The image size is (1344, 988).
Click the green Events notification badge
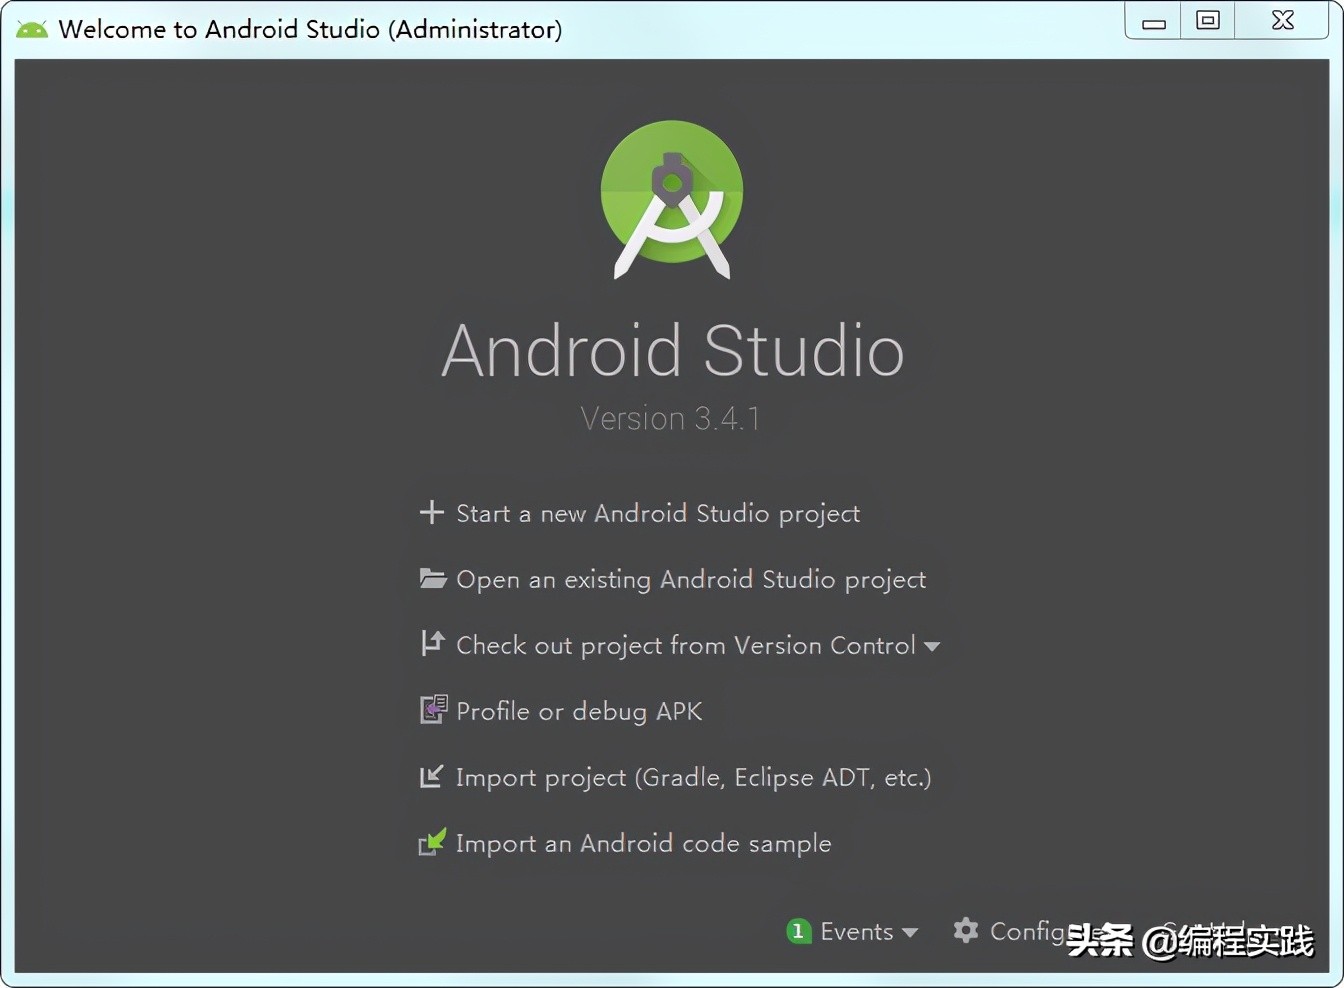798,931
